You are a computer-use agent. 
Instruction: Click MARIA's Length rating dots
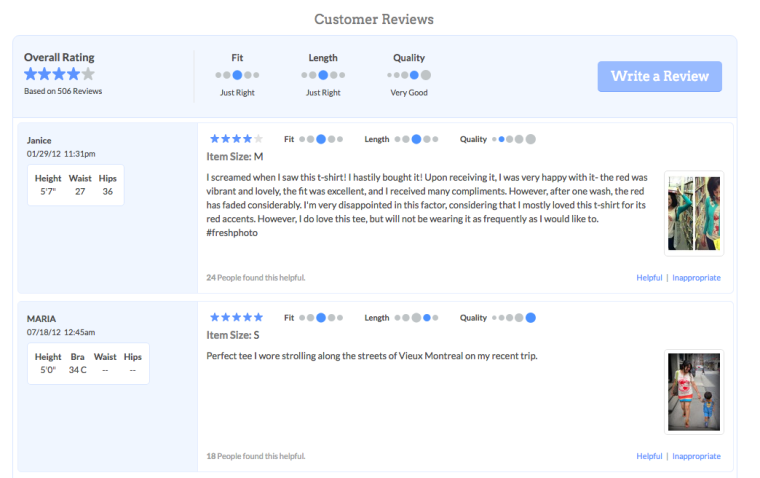pos(416,318)
